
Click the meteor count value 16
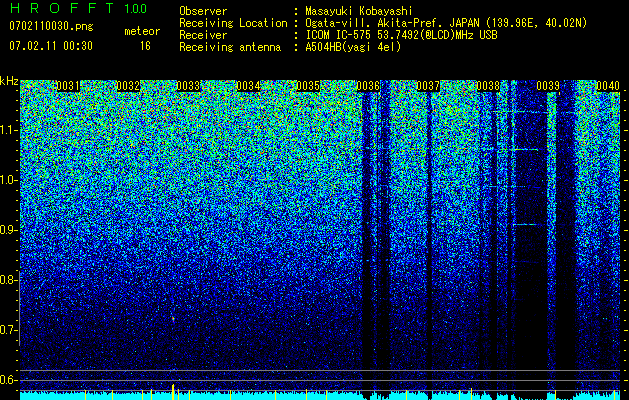pyautogui.click(x=145, y=46)
